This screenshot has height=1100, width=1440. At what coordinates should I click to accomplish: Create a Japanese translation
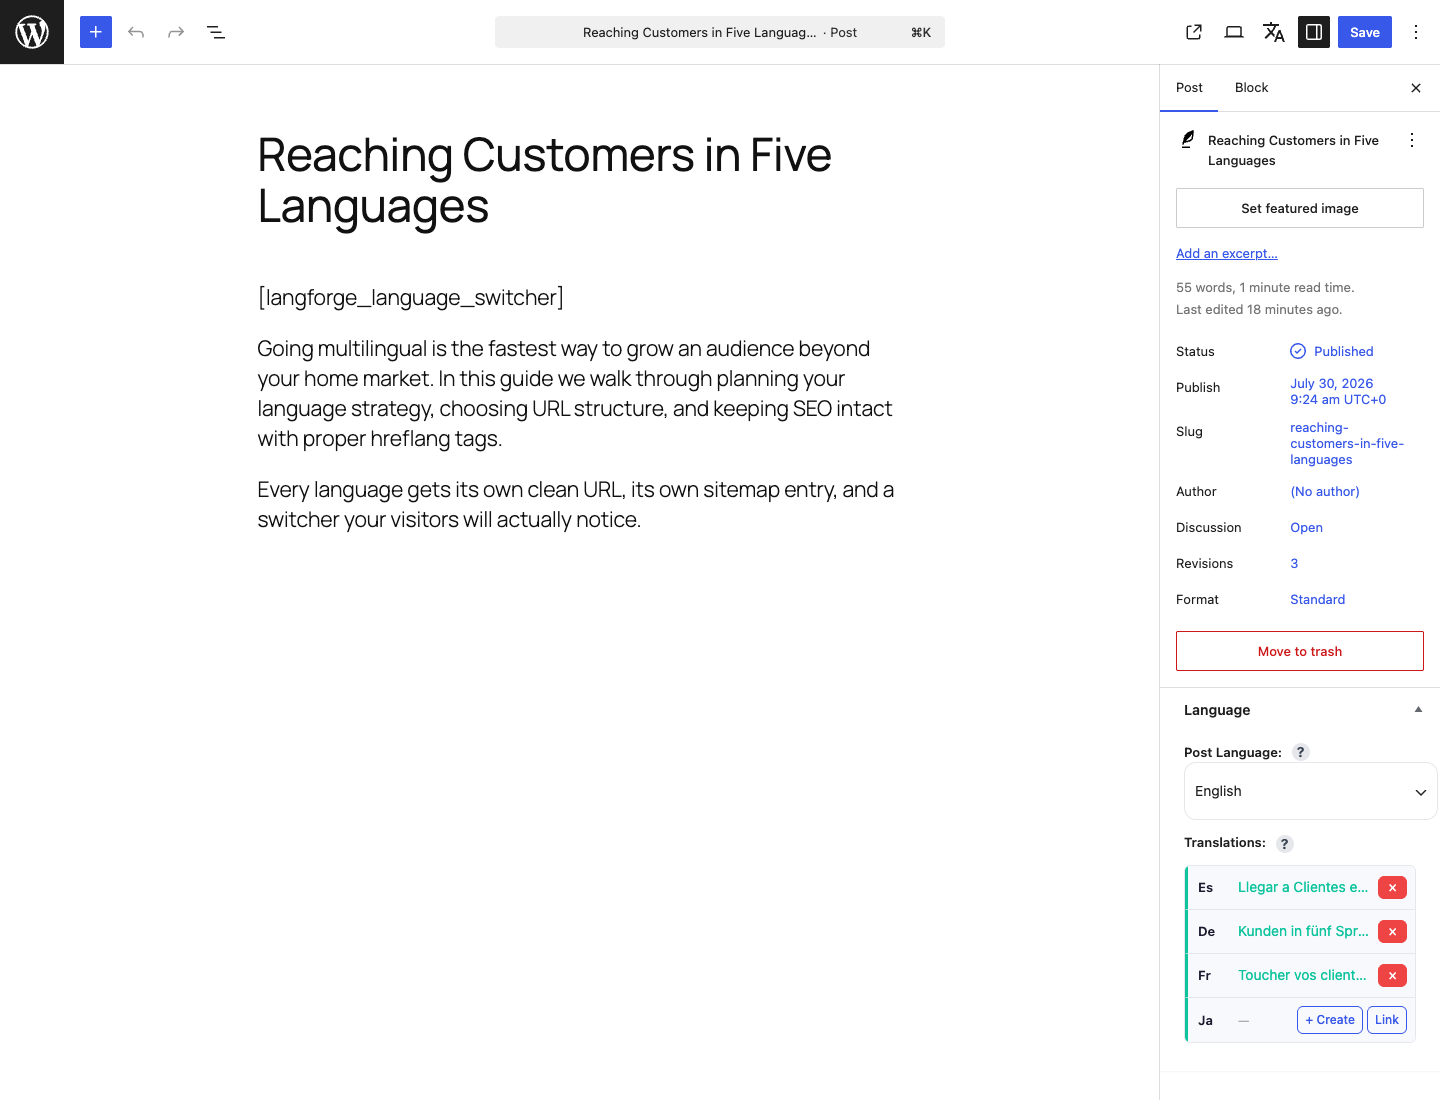(x=1330, y=1020)
